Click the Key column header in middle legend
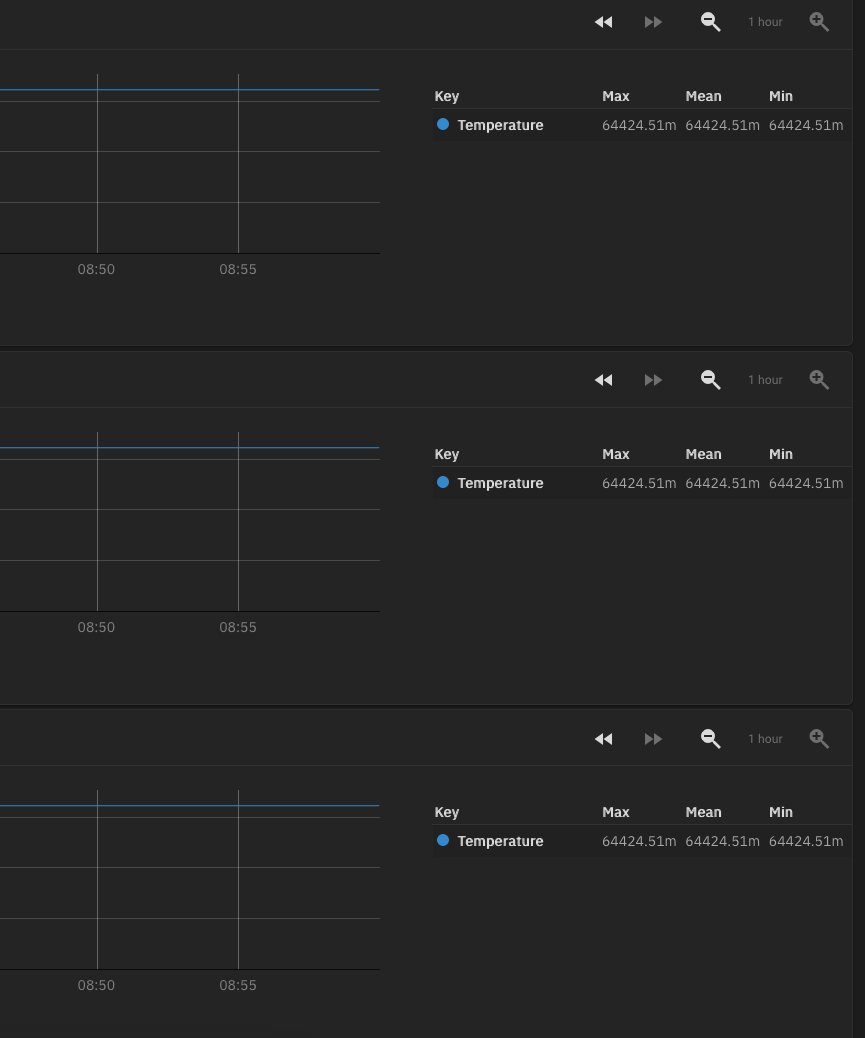Image resolution: width=865 pixels, height=1038 pixels. click(447, 454)
